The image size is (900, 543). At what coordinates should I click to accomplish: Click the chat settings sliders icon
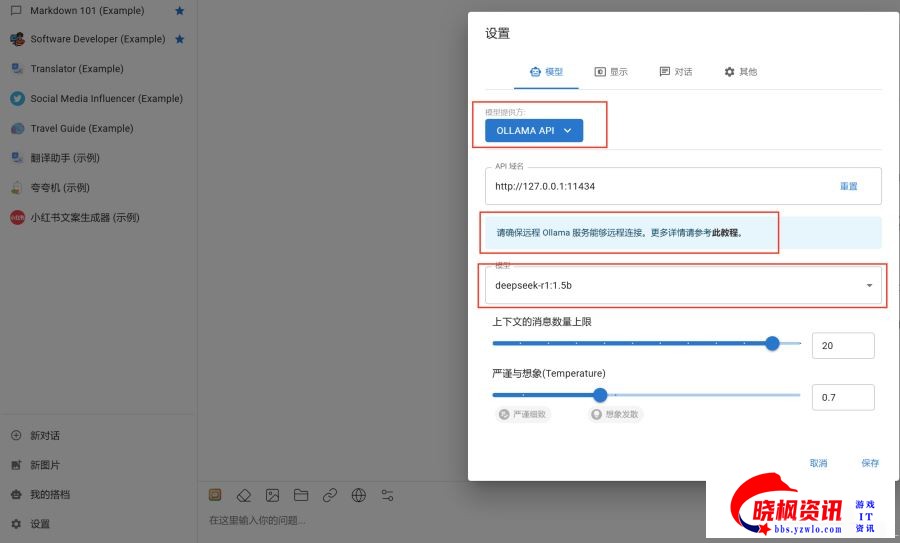[x=387, y=495]
